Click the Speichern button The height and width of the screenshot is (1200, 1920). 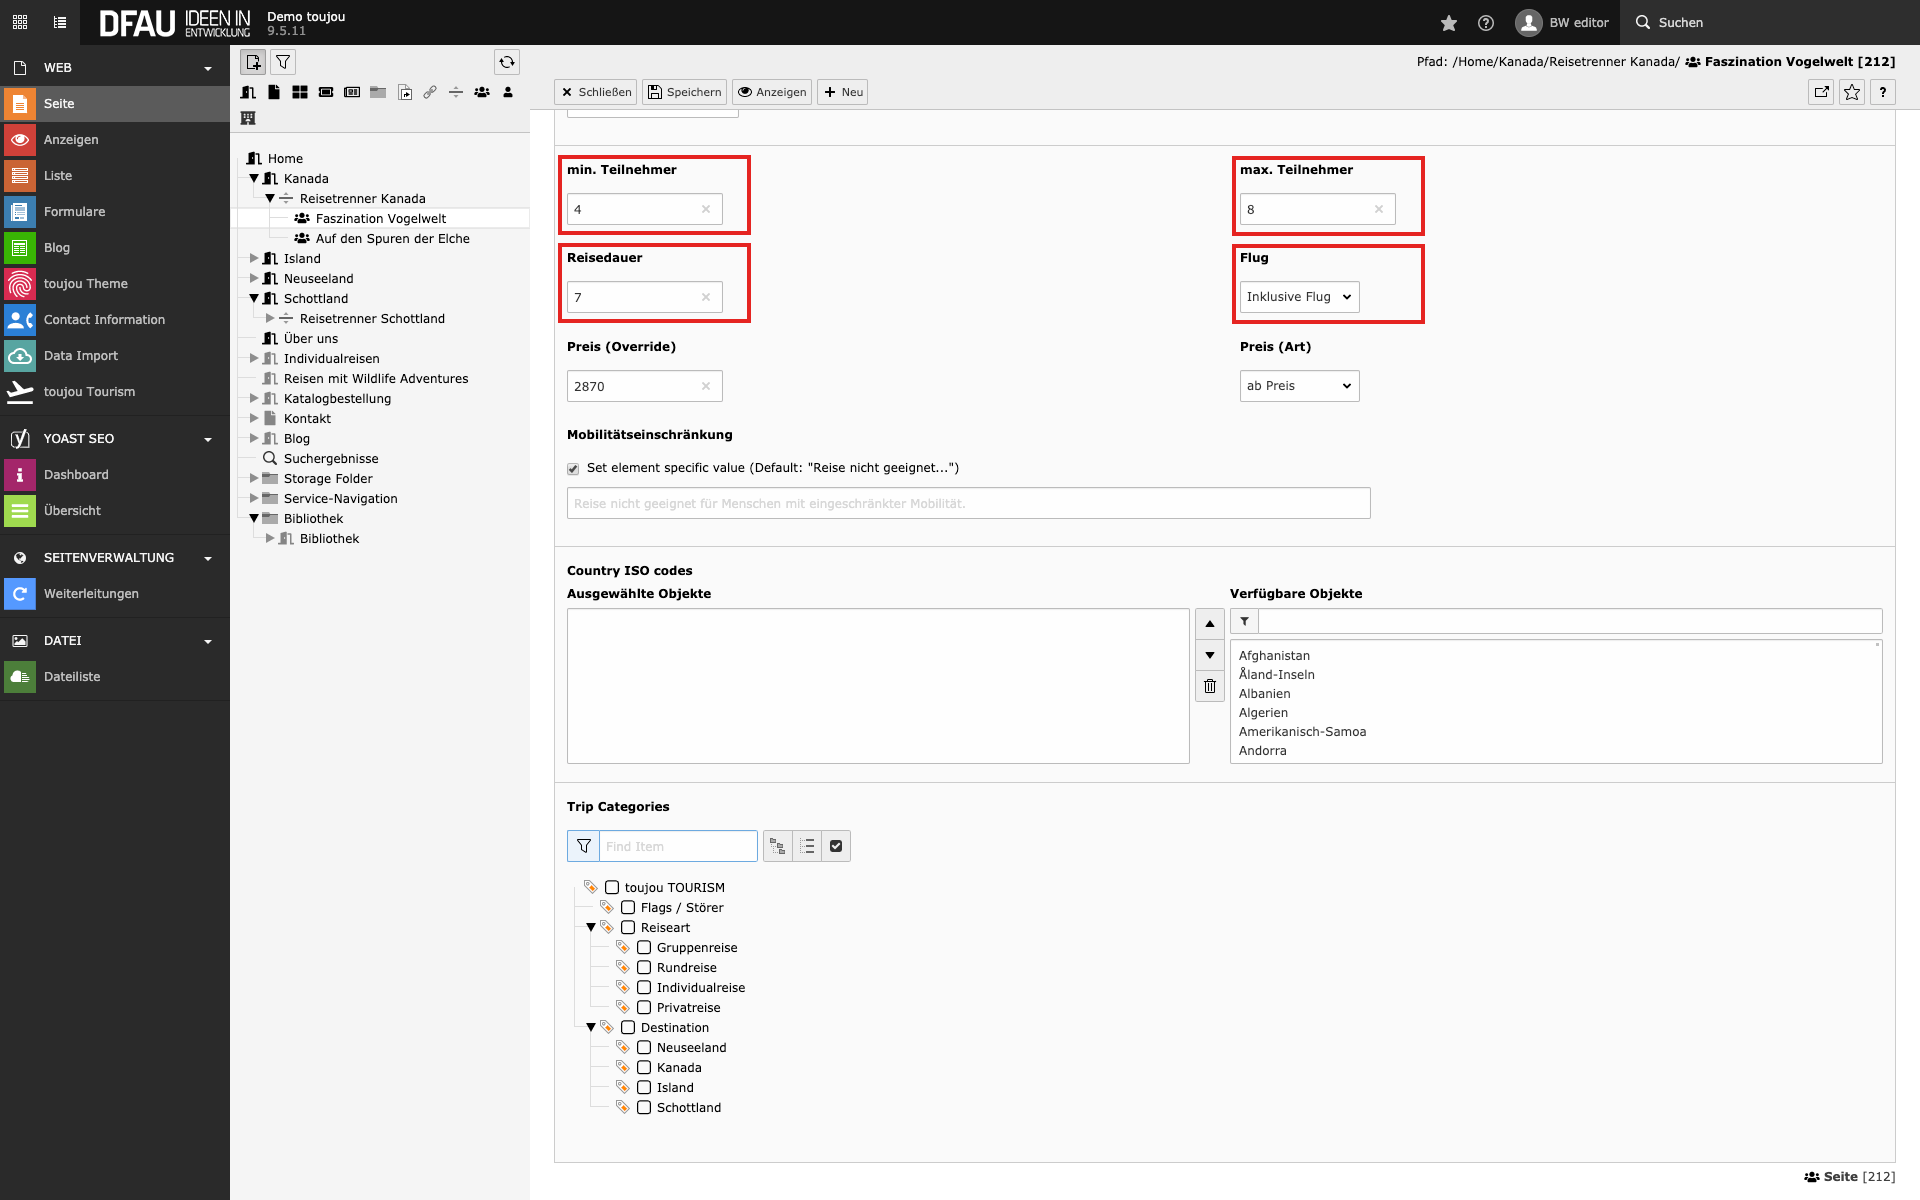coord(684,92)
